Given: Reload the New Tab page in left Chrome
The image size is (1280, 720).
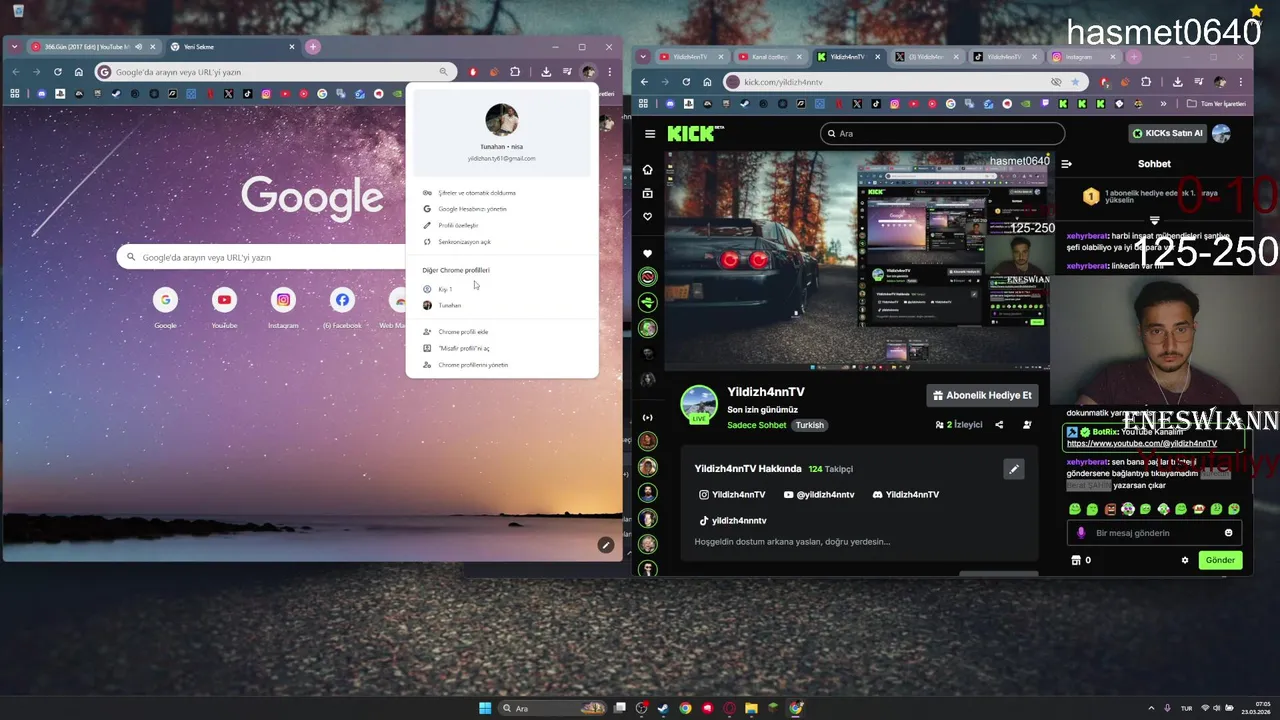Looking at the screenshot, I should 58,72.
